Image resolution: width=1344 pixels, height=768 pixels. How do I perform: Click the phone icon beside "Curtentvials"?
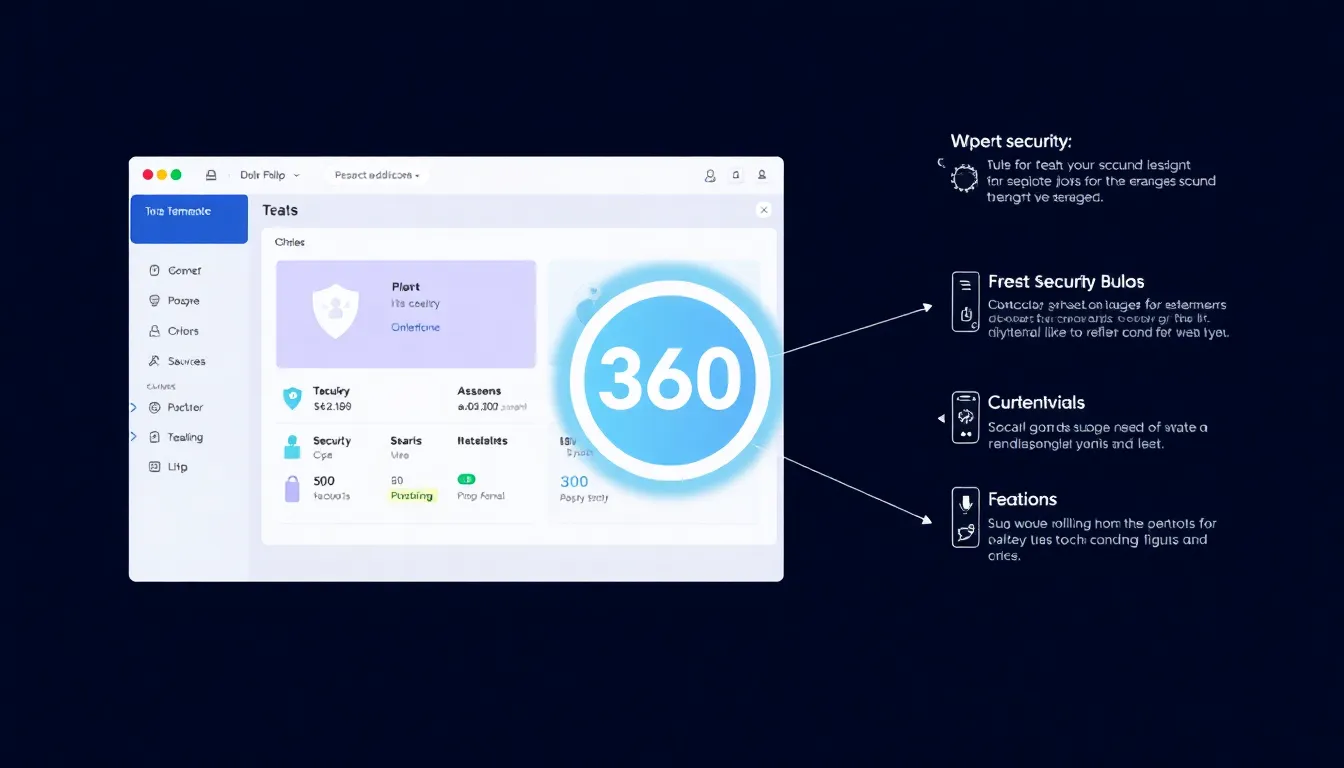(965, 417)
